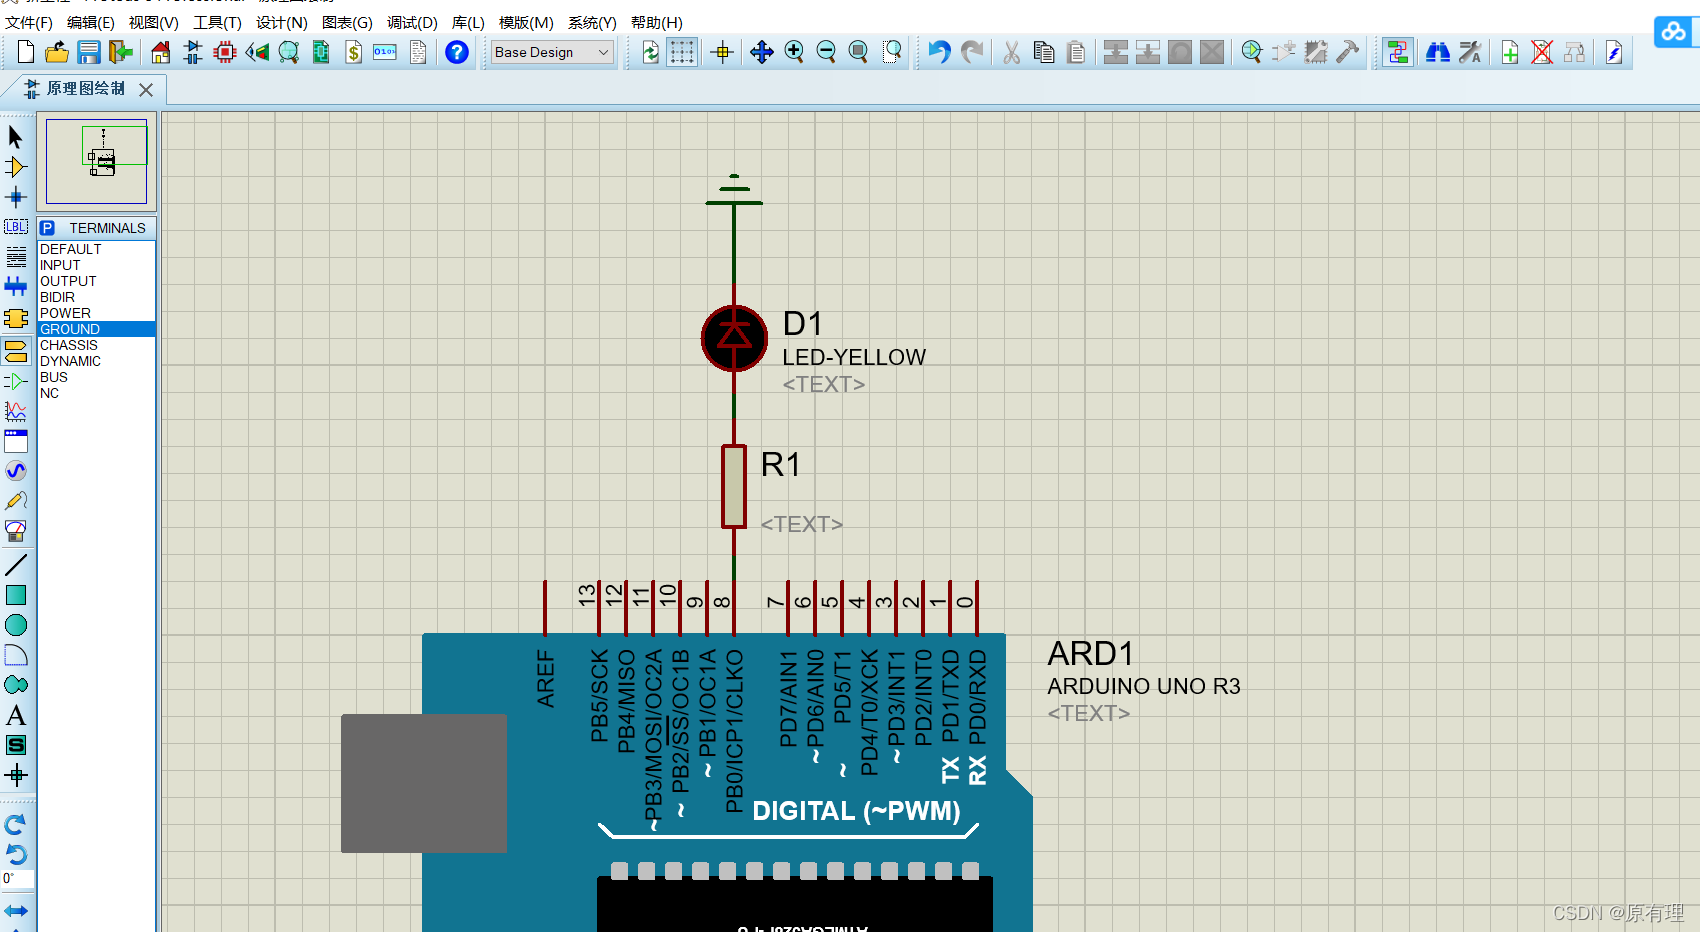Select the Component mode icon

click(16, 167)
